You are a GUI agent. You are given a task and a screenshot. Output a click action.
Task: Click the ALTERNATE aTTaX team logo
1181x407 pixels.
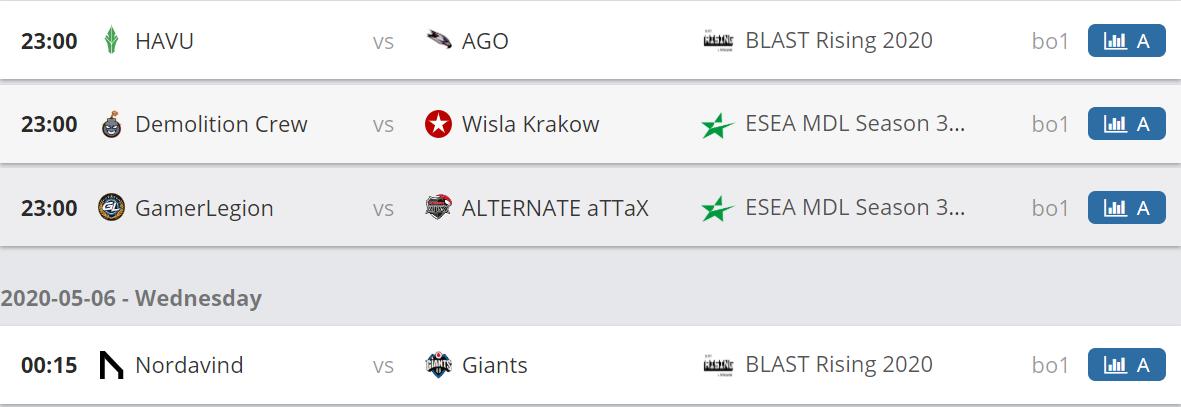click(x=438, y=208)
